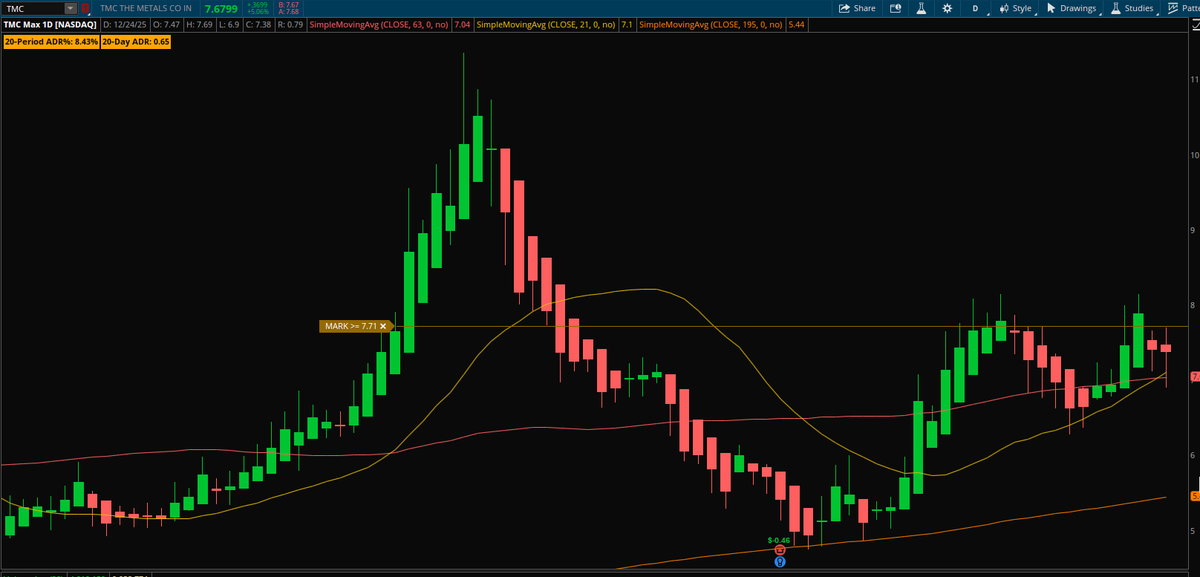Click the bid price B: 7.67
This screenshot has width=1200, height=577.
[288, 5]
